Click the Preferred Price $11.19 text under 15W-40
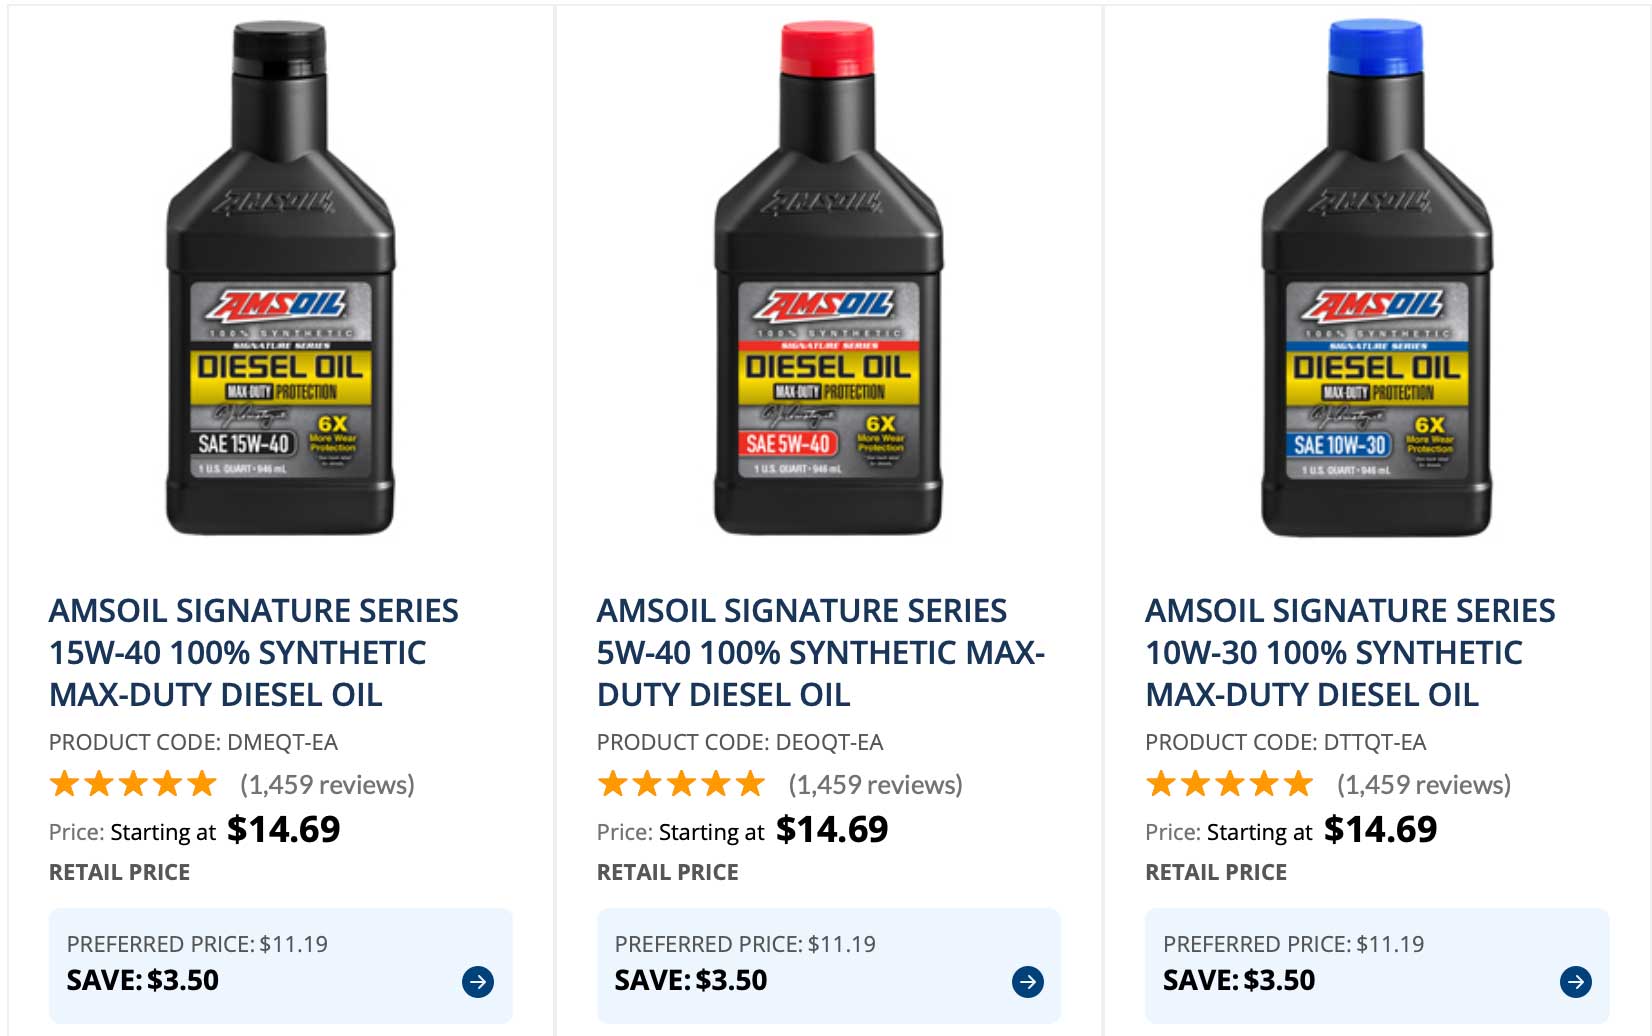The image size is (1652, 1036). pyautogui.click(x=197, y=944)
